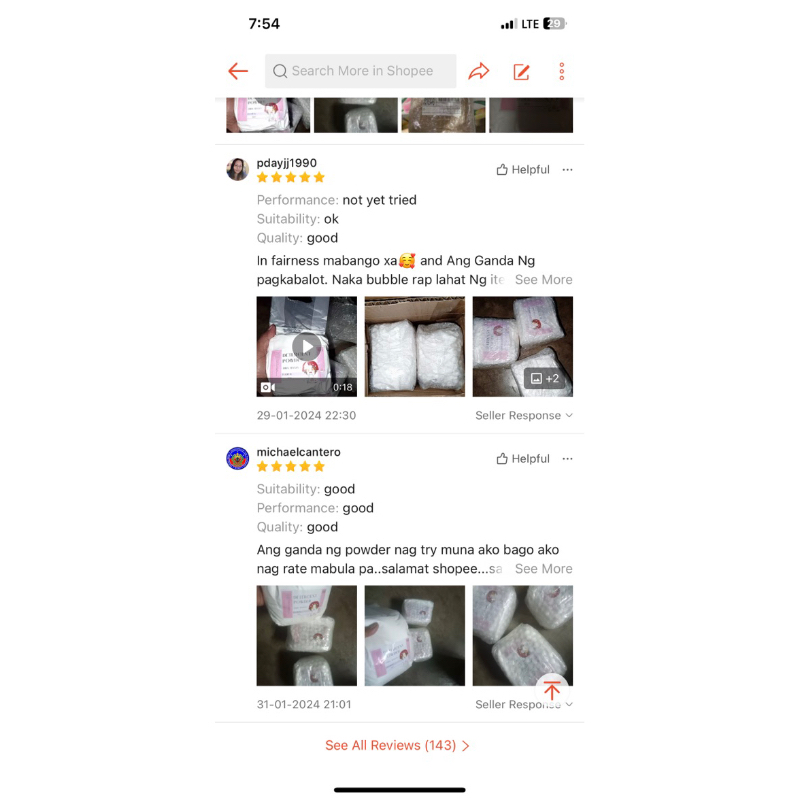Open See All Reviews (143)
This screenshot has width=800, height=800.
point(397,745)
